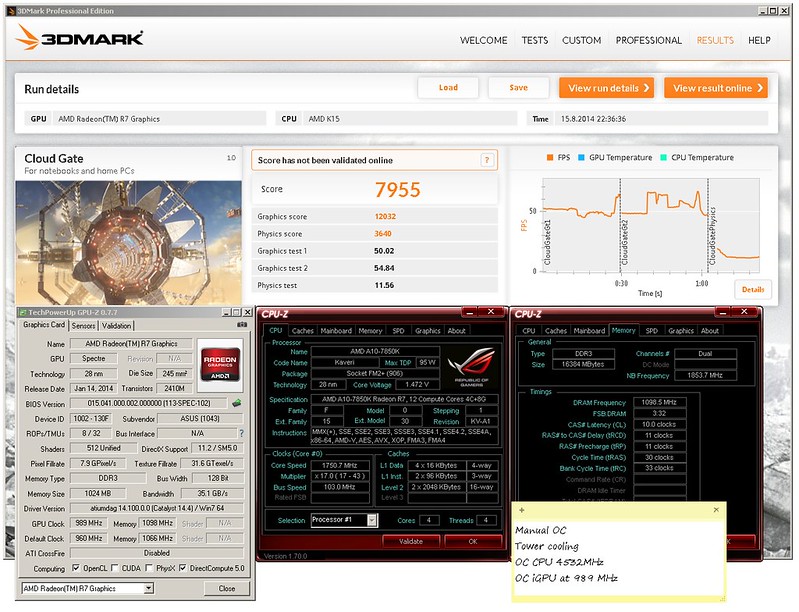Viewport: 799px width, 612px height.
Task: Open the Memory tab in left CPU-Z window
Action: pos(370,331)
